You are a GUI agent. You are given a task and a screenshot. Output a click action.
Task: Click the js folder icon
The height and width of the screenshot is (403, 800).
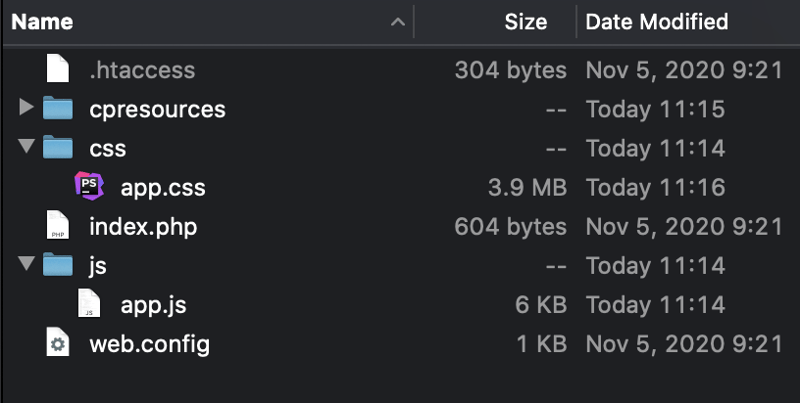(59, 266)
